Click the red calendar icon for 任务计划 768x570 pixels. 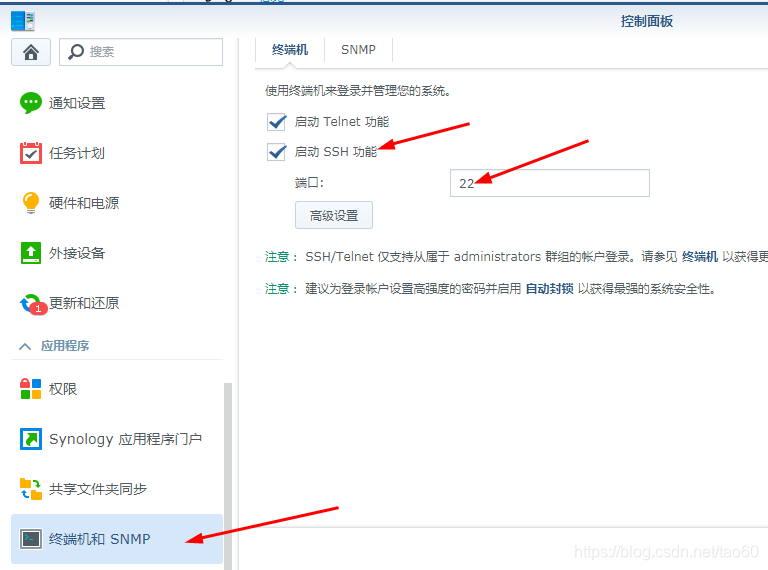[31, 153]
